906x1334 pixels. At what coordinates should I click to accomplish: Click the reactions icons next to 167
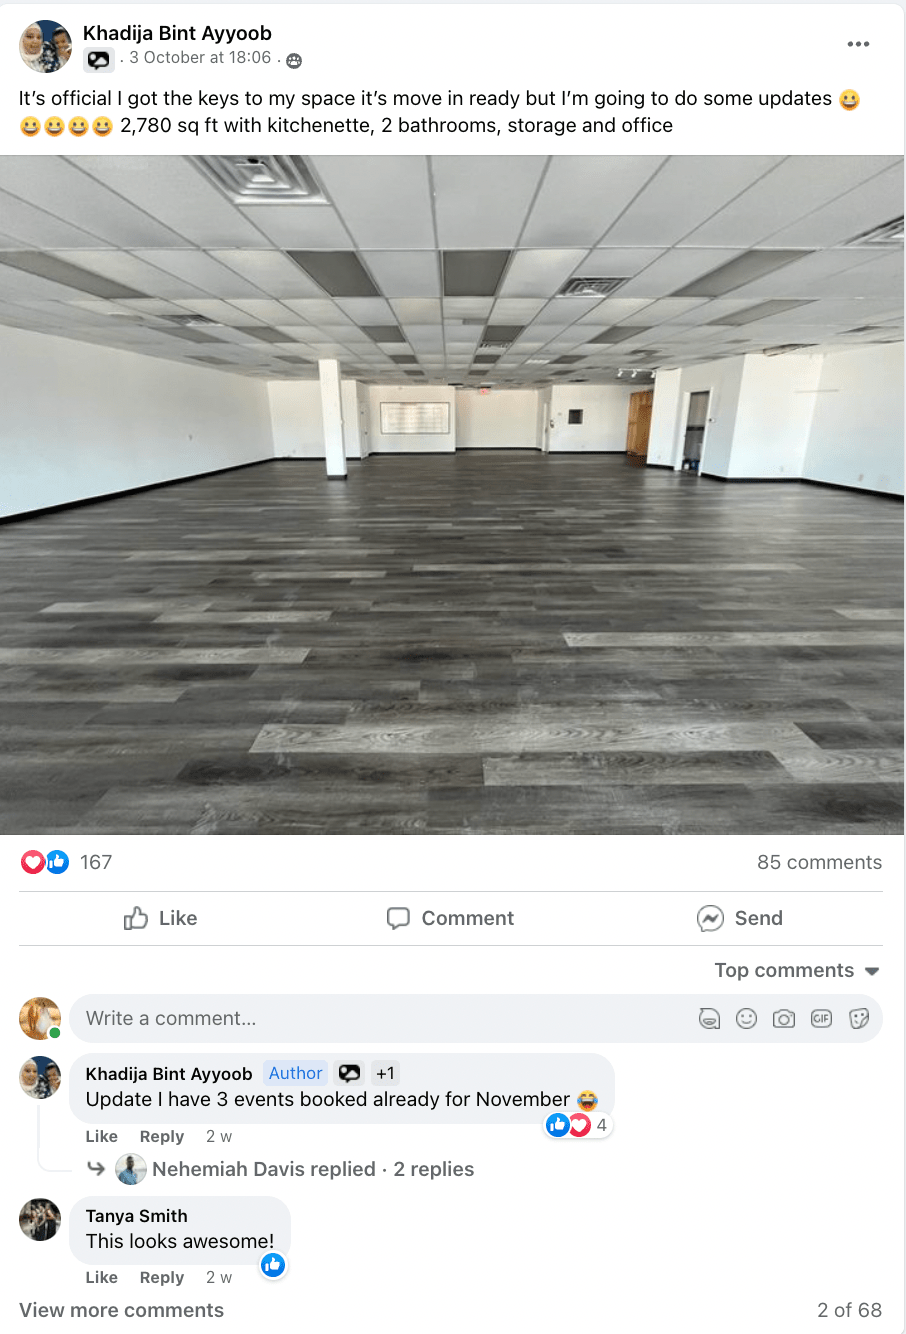(45, 862)
